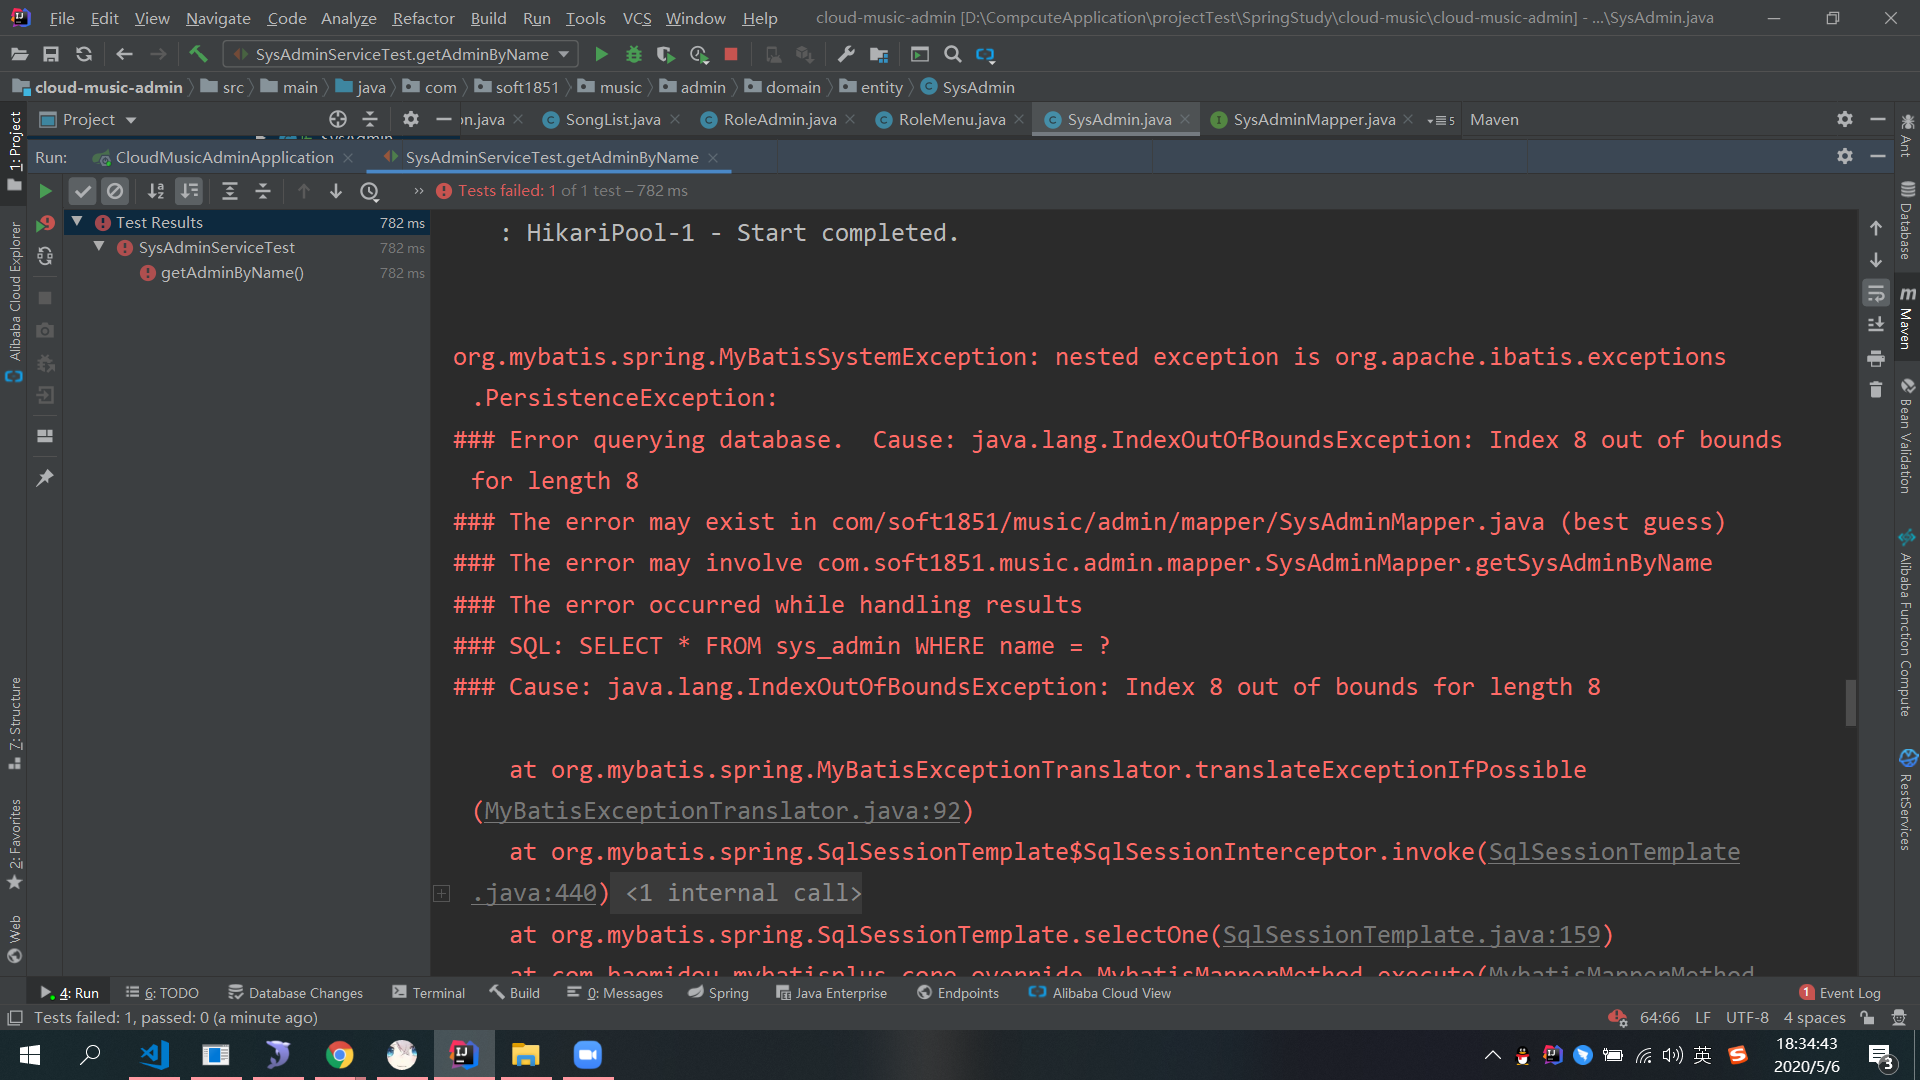
Task: Click the print icon beside console
Action: 1876,358
